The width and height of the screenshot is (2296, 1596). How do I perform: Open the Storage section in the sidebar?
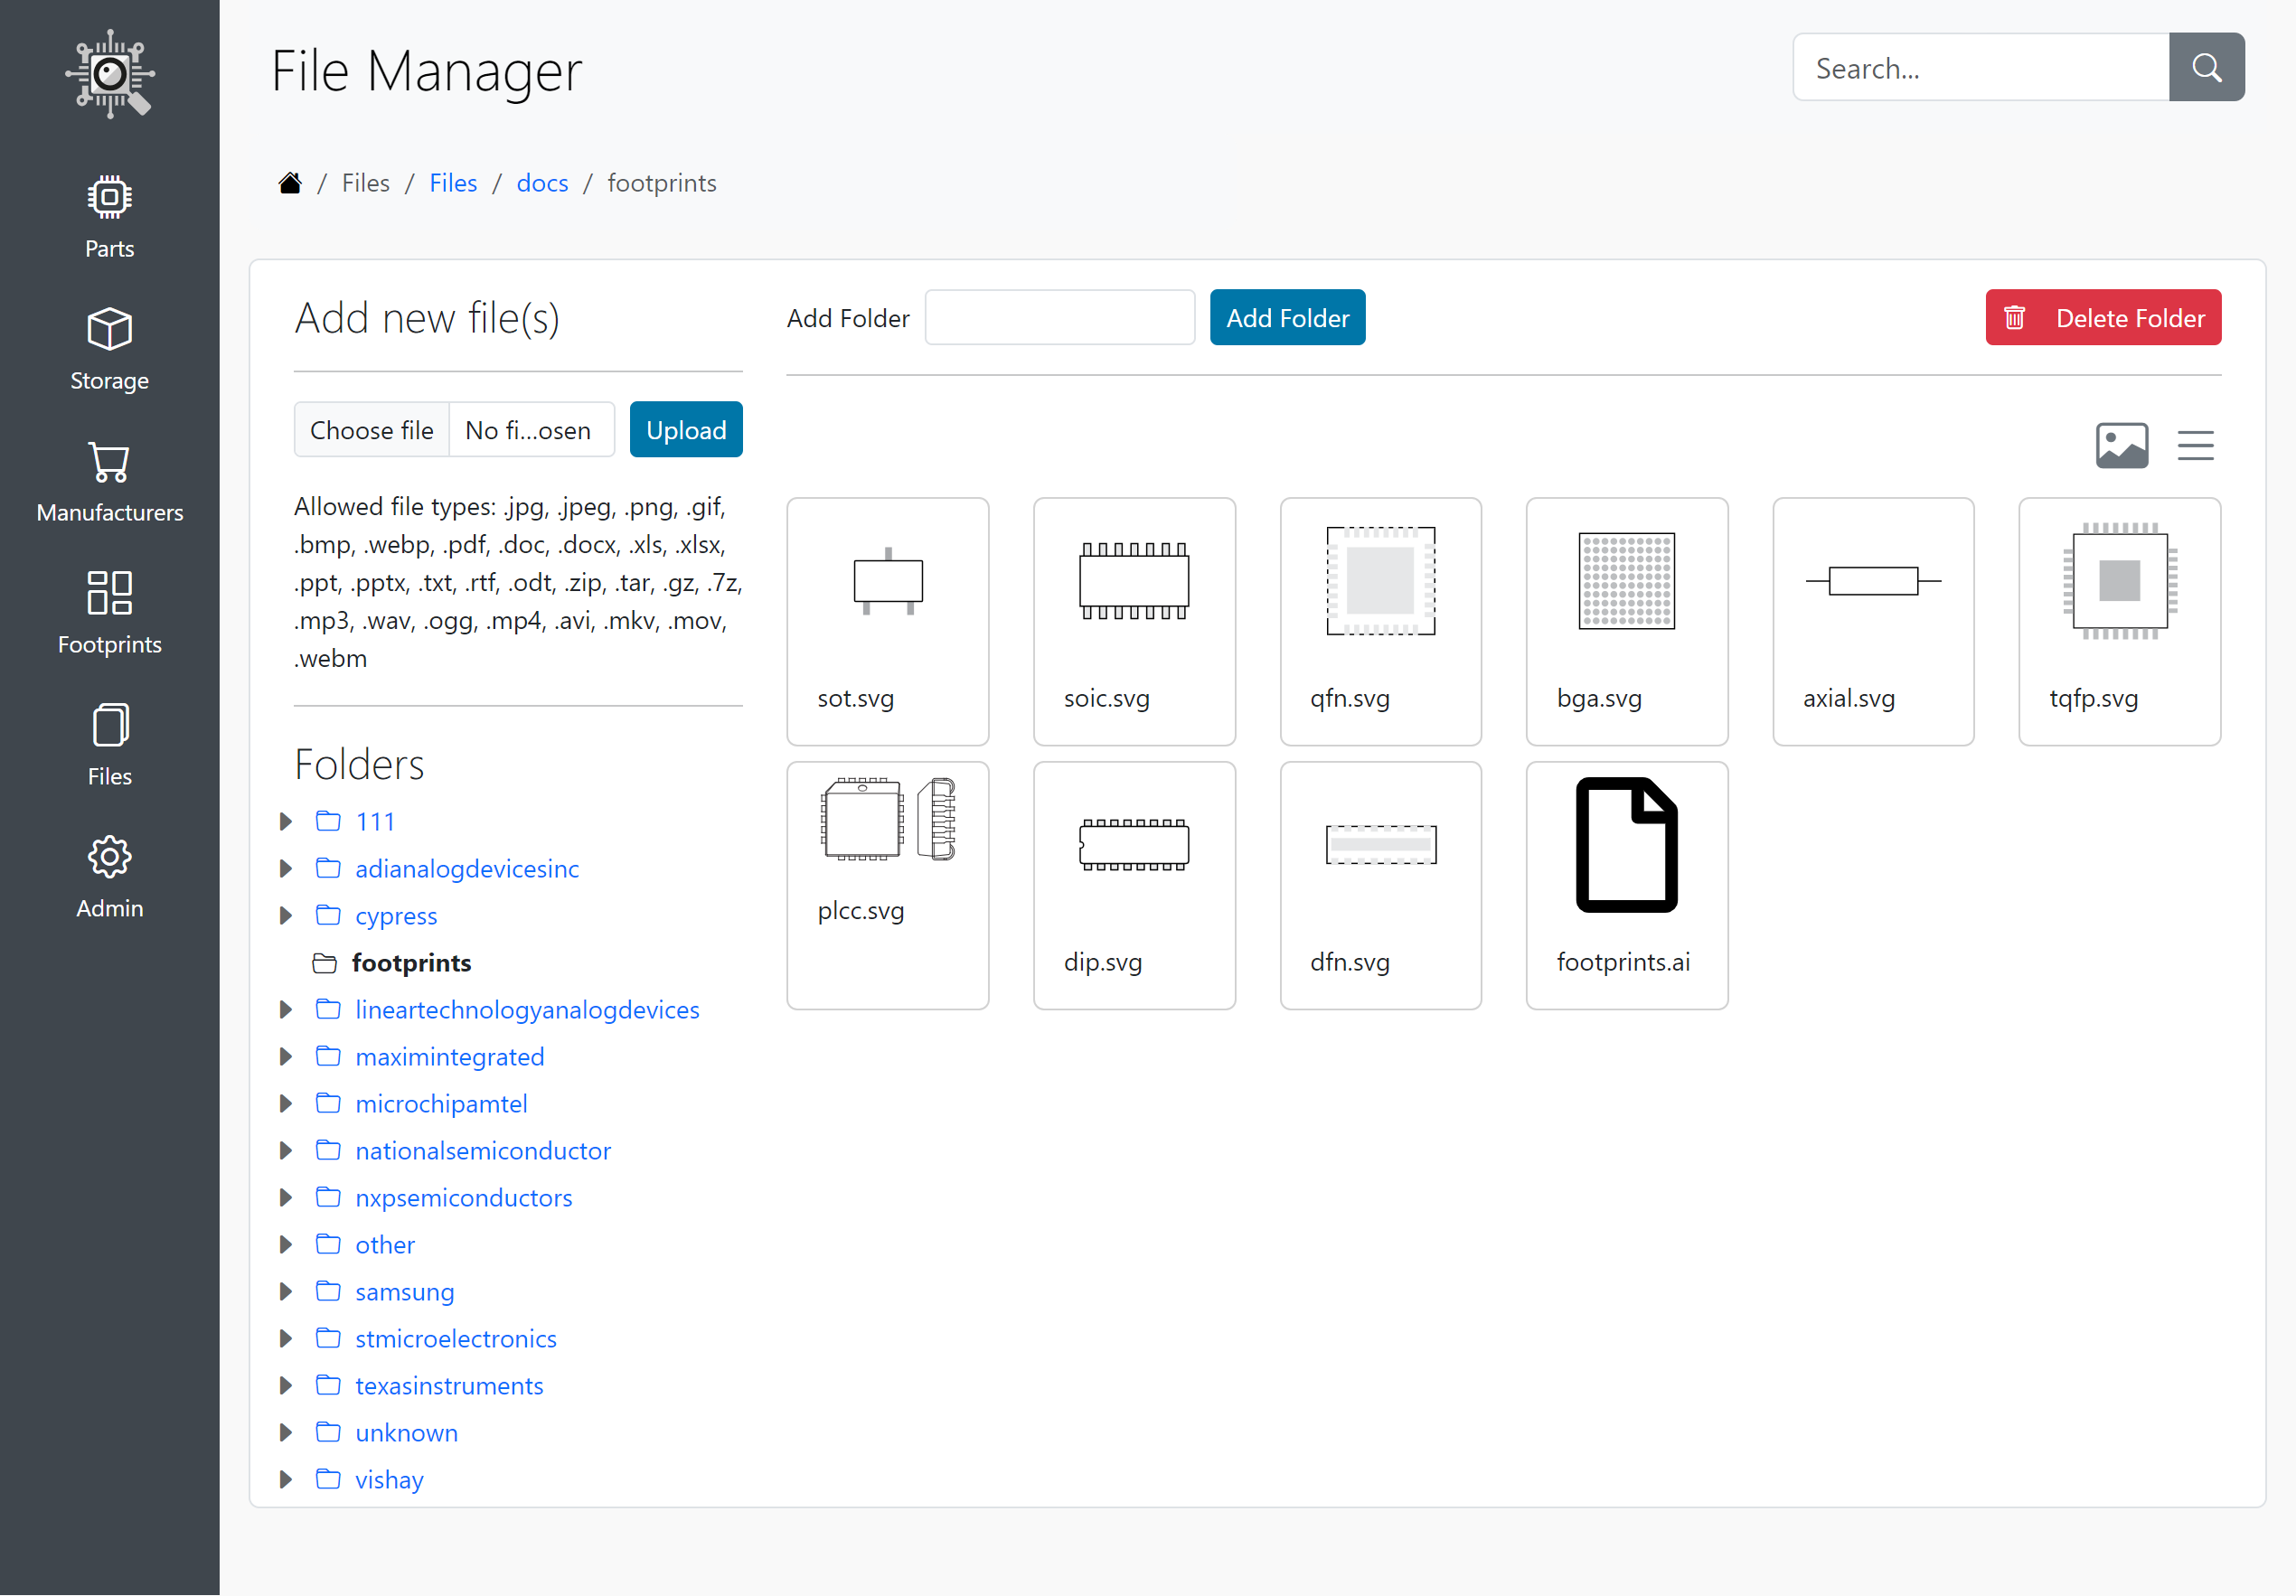pyautogui.click(x=109, y=347)
